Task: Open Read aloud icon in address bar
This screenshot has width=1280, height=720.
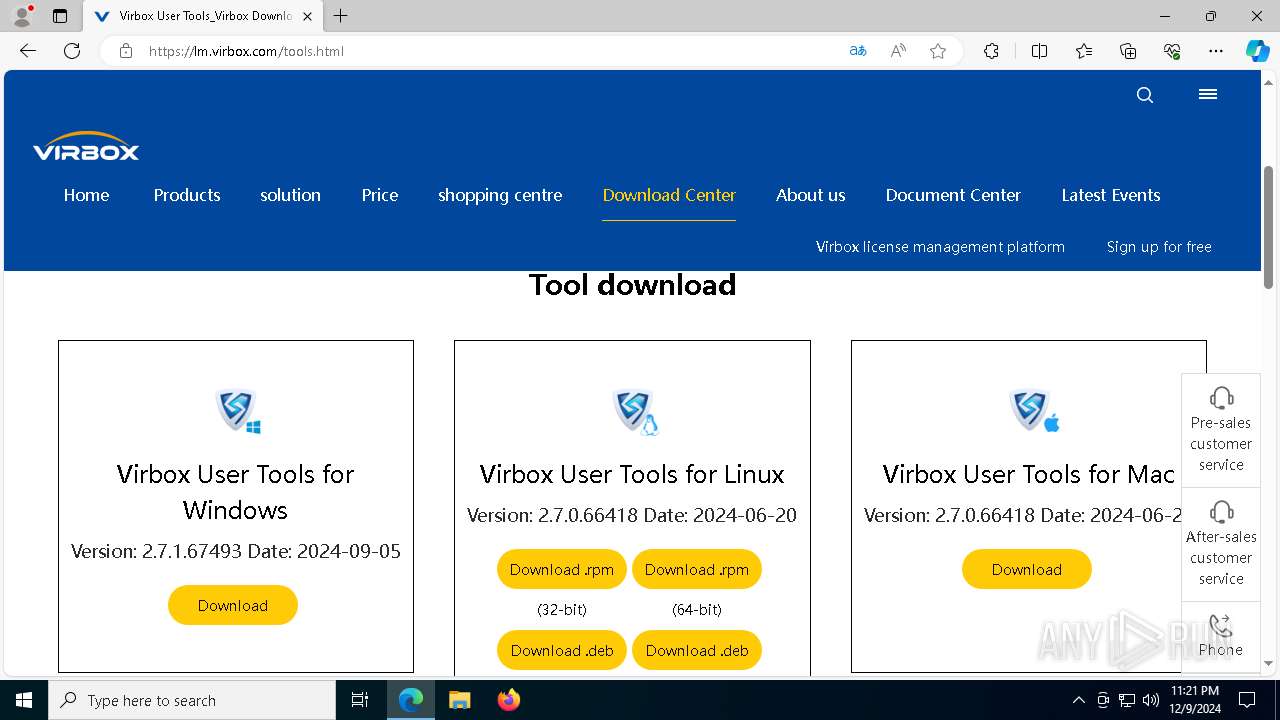Action: pos(898,51)
